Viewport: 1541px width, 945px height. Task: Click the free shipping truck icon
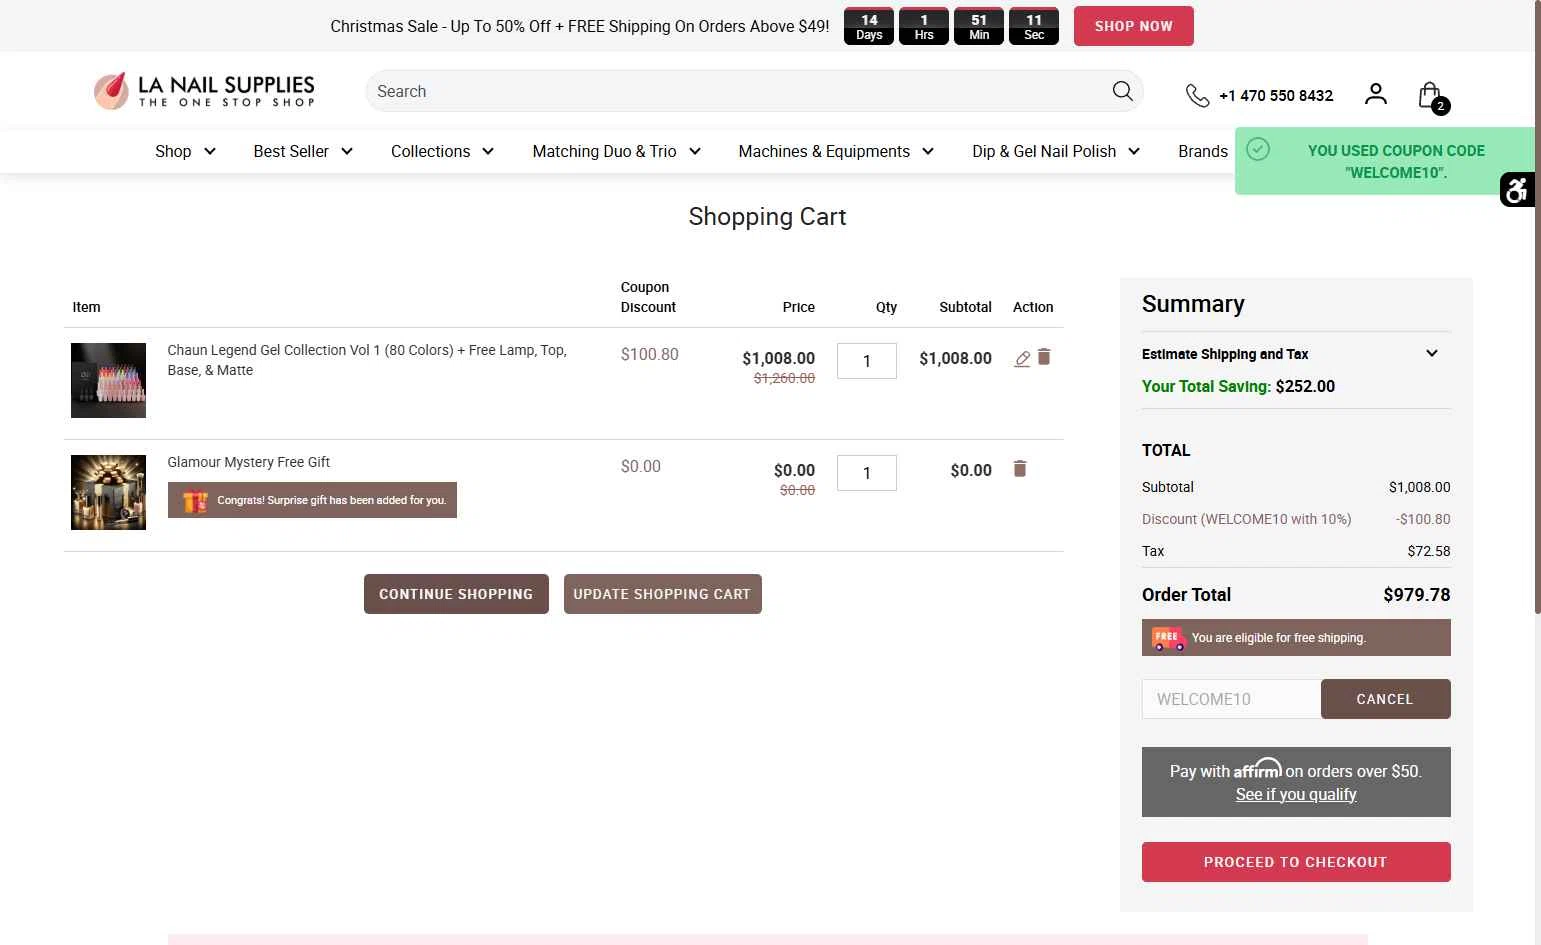click(x=1168, y=638)
